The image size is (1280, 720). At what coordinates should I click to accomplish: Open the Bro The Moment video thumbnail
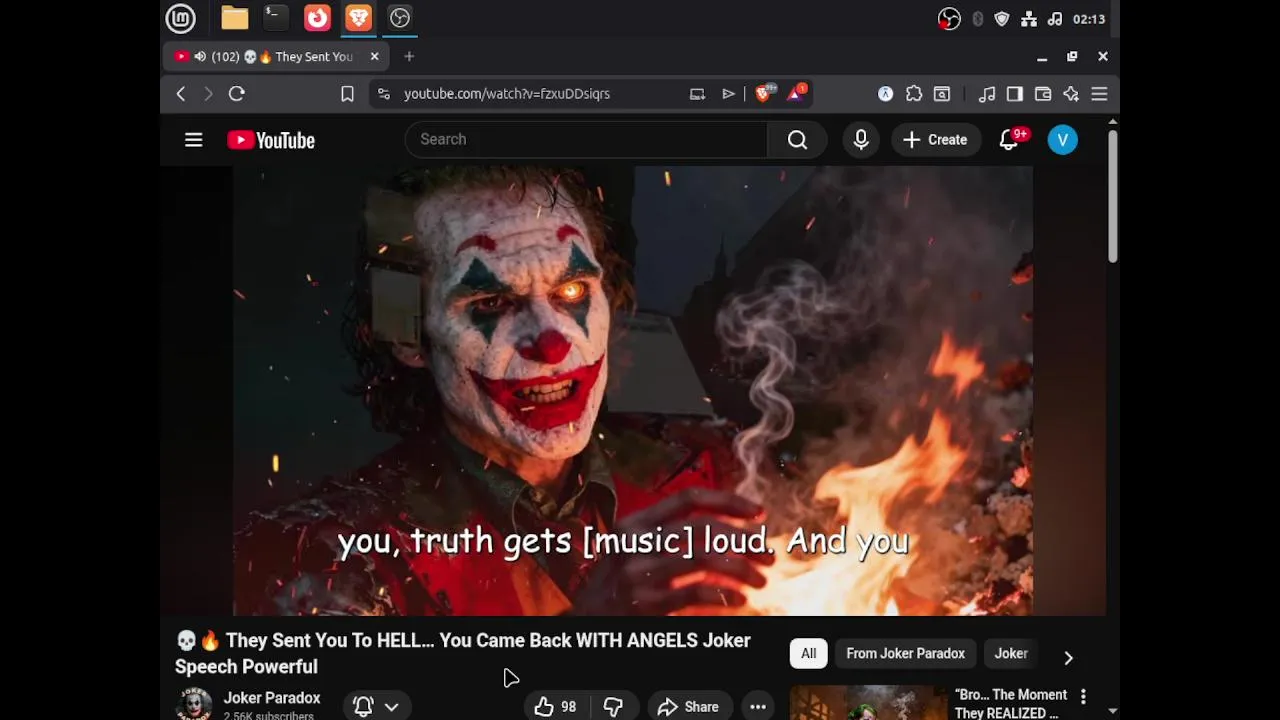click(x=867, y=703)
